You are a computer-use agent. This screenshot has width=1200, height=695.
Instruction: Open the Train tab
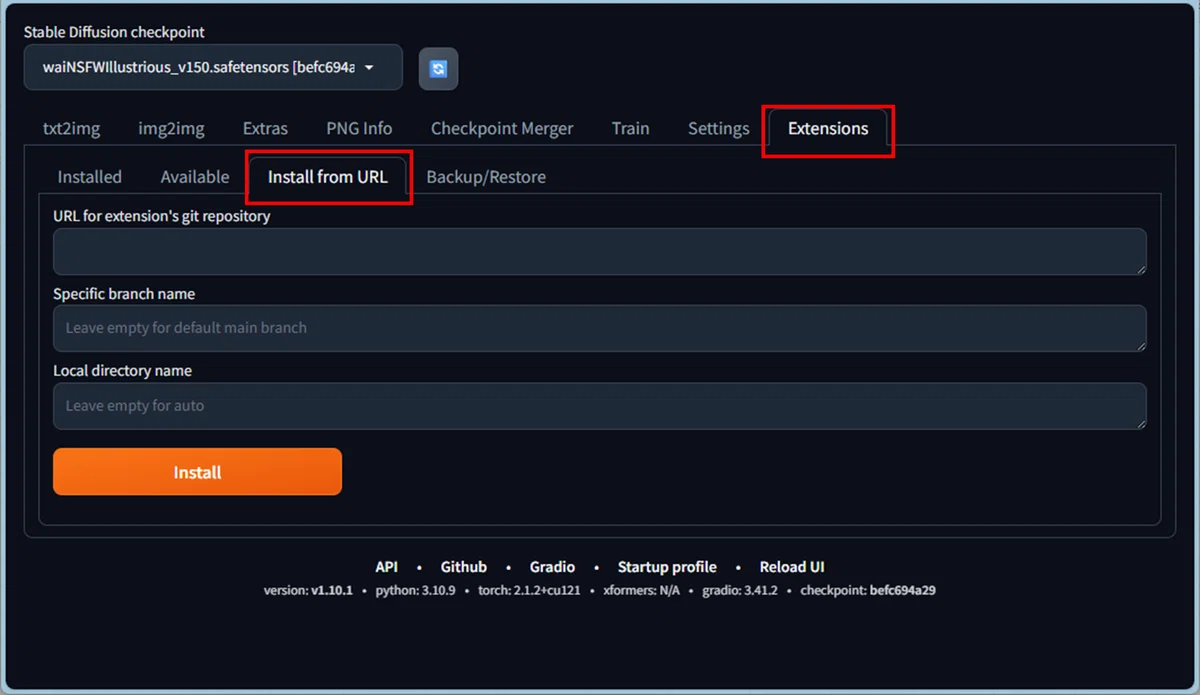coord(630,128)
